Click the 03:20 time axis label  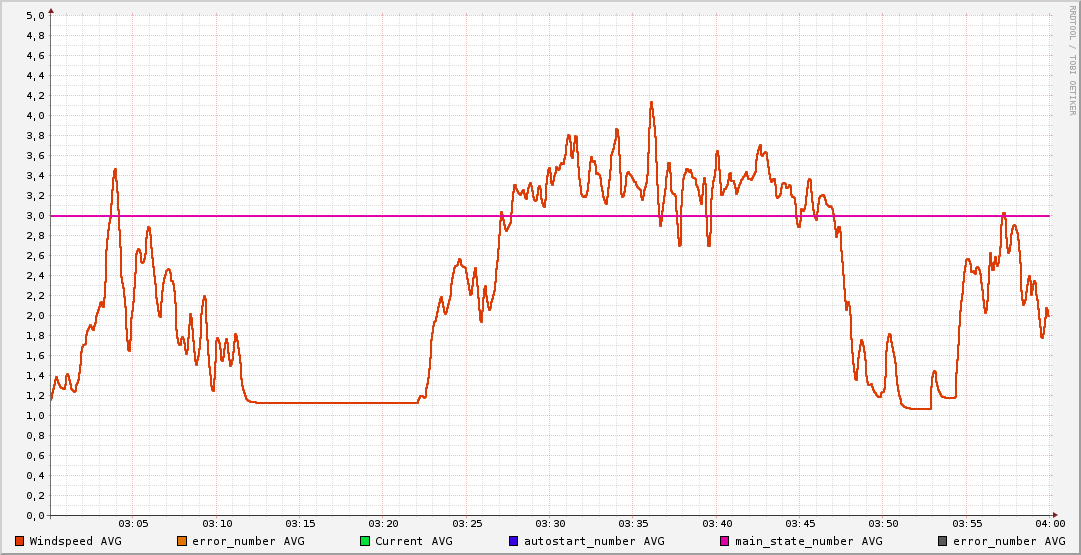[383, 525]
